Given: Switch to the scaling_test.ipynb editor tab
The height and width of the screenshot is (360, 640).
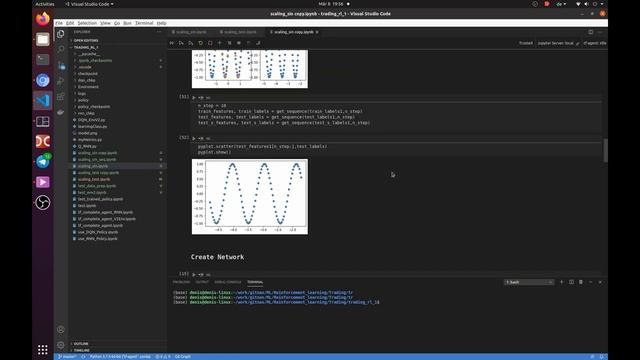Looking at the screenshot, I should pos(239,32).
